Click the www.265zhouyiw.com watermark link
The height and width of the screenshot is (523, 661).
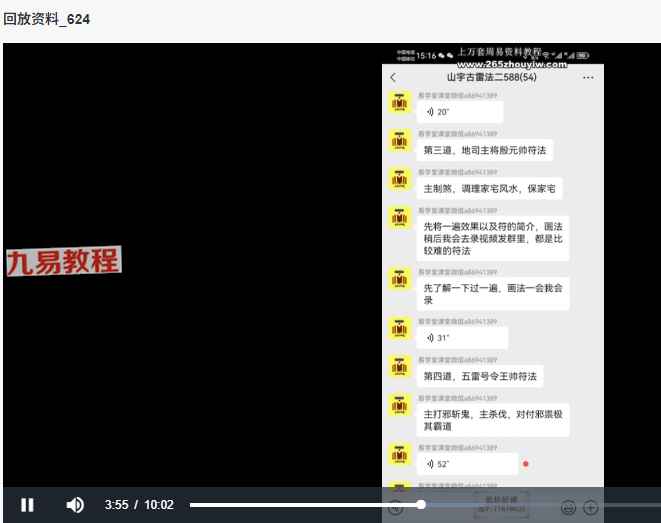[497, 64]
